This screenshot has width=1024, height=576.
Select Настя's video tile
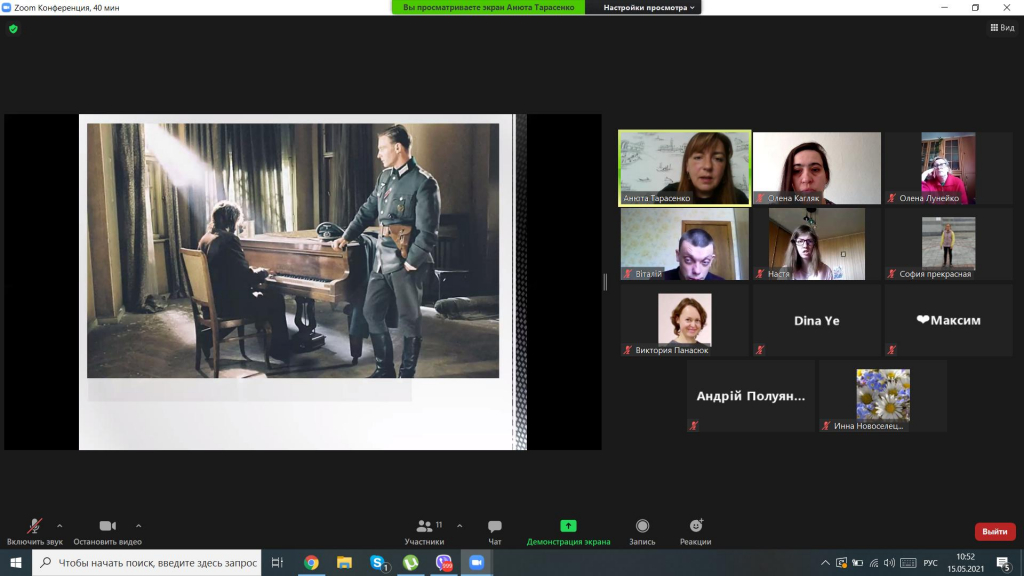(x=816, y=244)
